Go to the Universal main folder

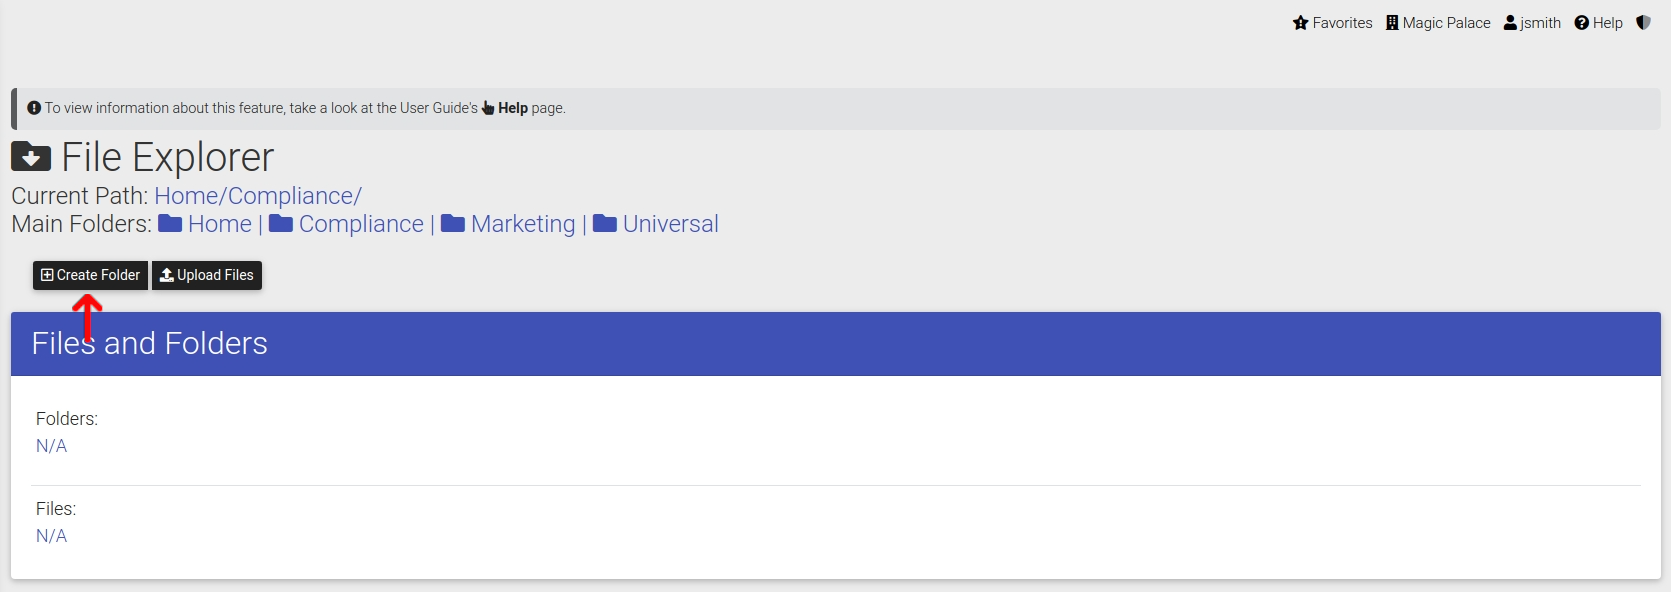tap(671, 224)
